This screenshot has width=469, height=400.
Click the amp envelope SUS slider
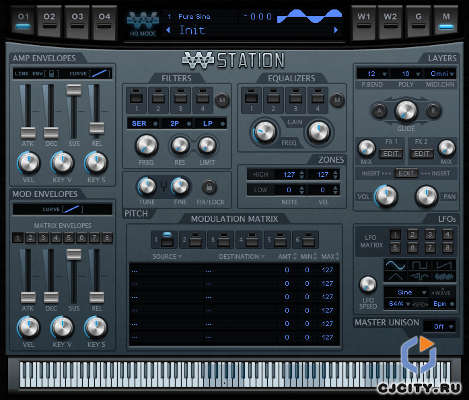pos(74,90)
